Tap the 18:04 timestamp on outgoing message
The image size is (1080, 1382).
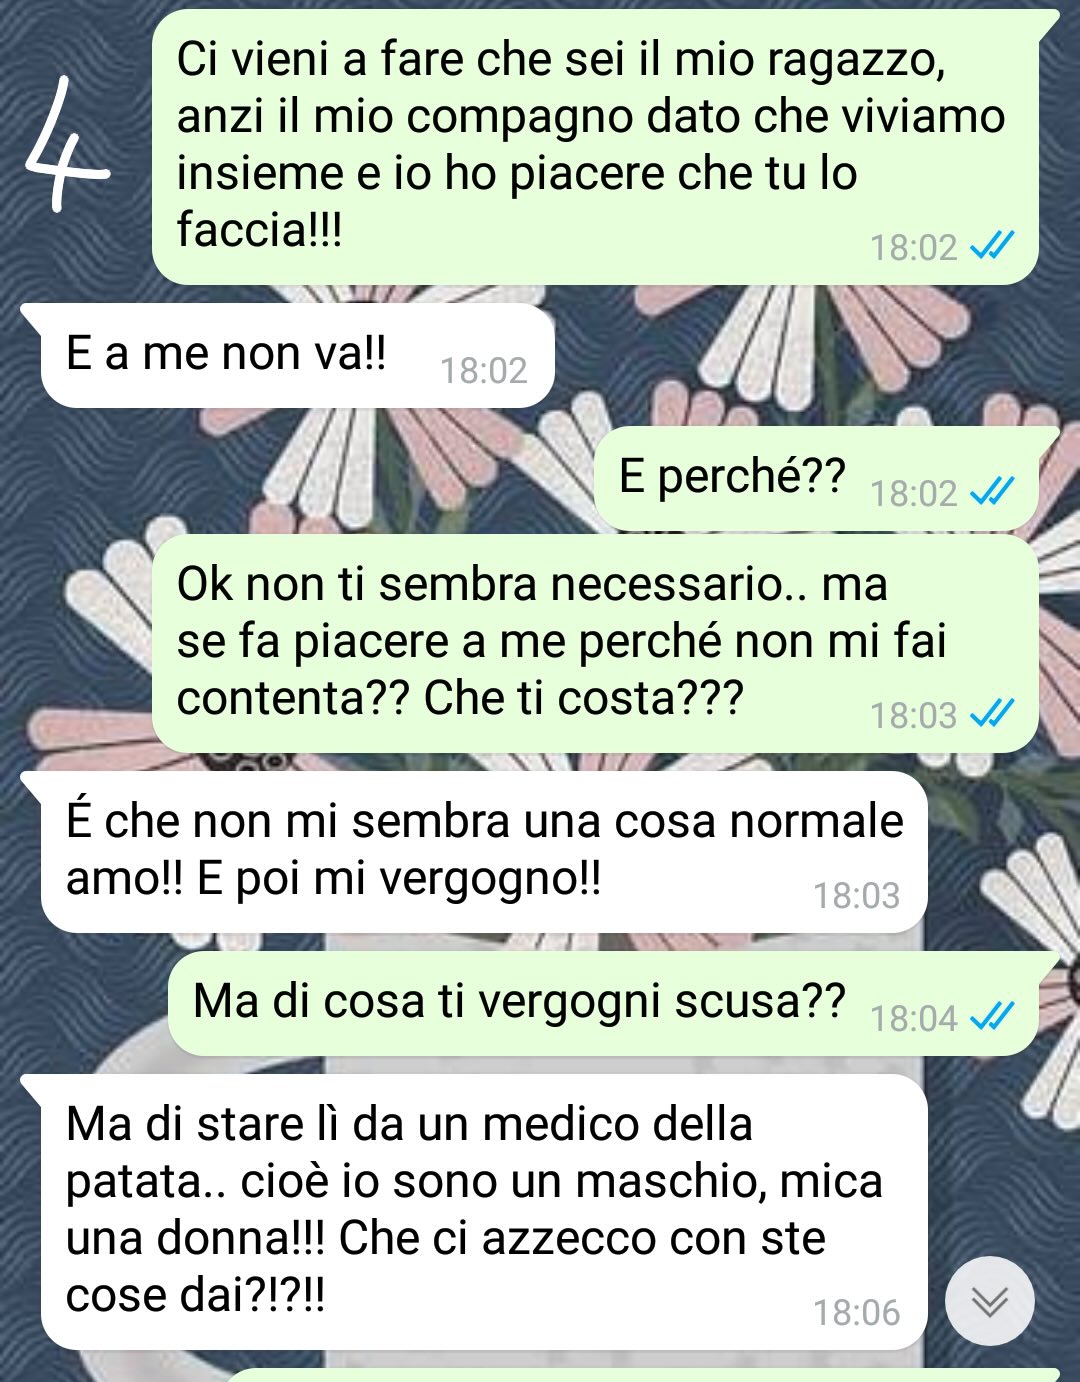click(x=914, y=1018)
